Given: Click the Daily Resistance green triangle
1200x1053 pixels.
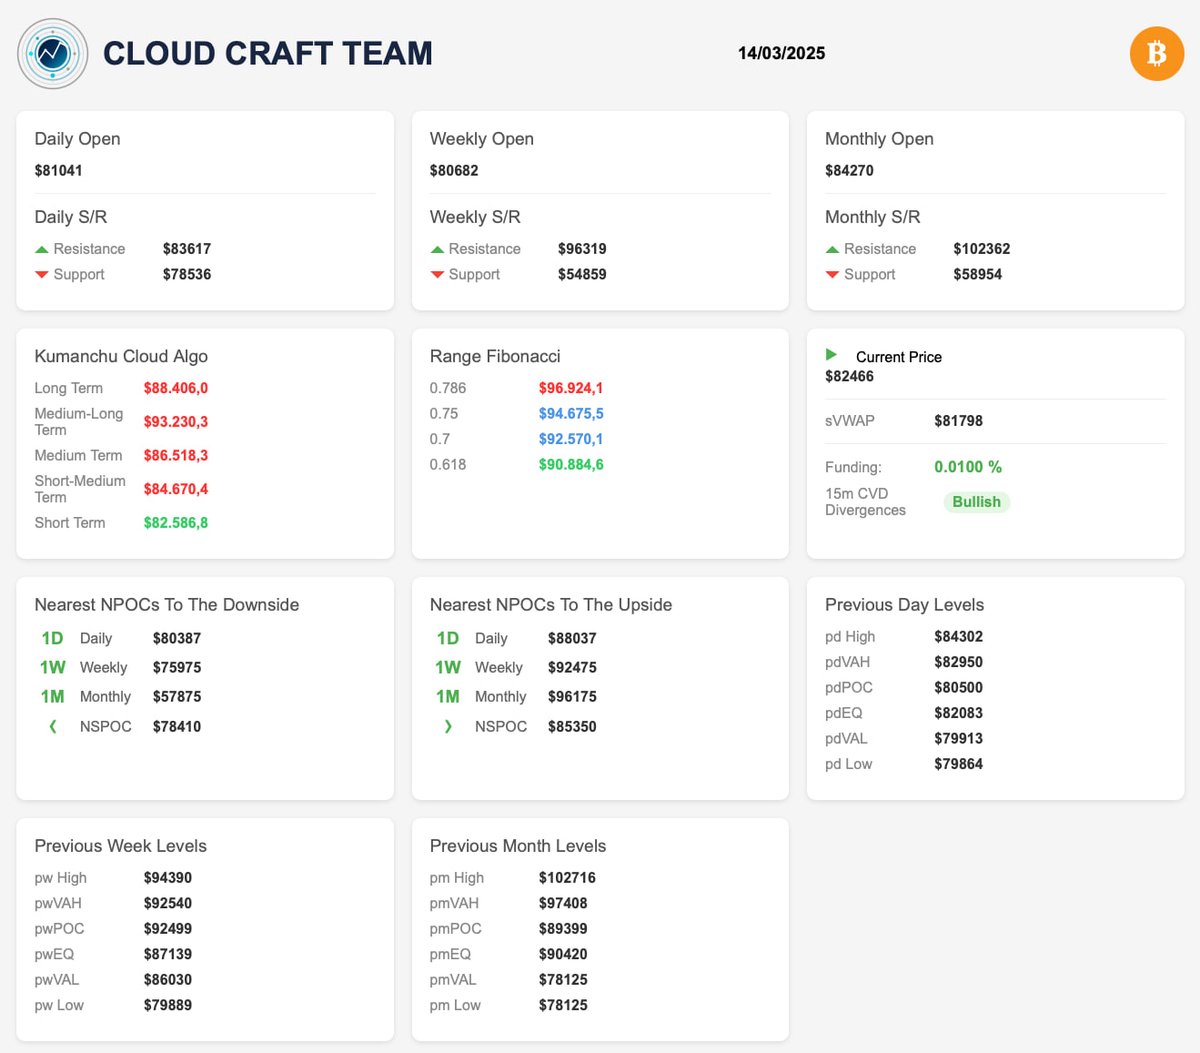Looking at the screenshot, I should coord(42,249).
